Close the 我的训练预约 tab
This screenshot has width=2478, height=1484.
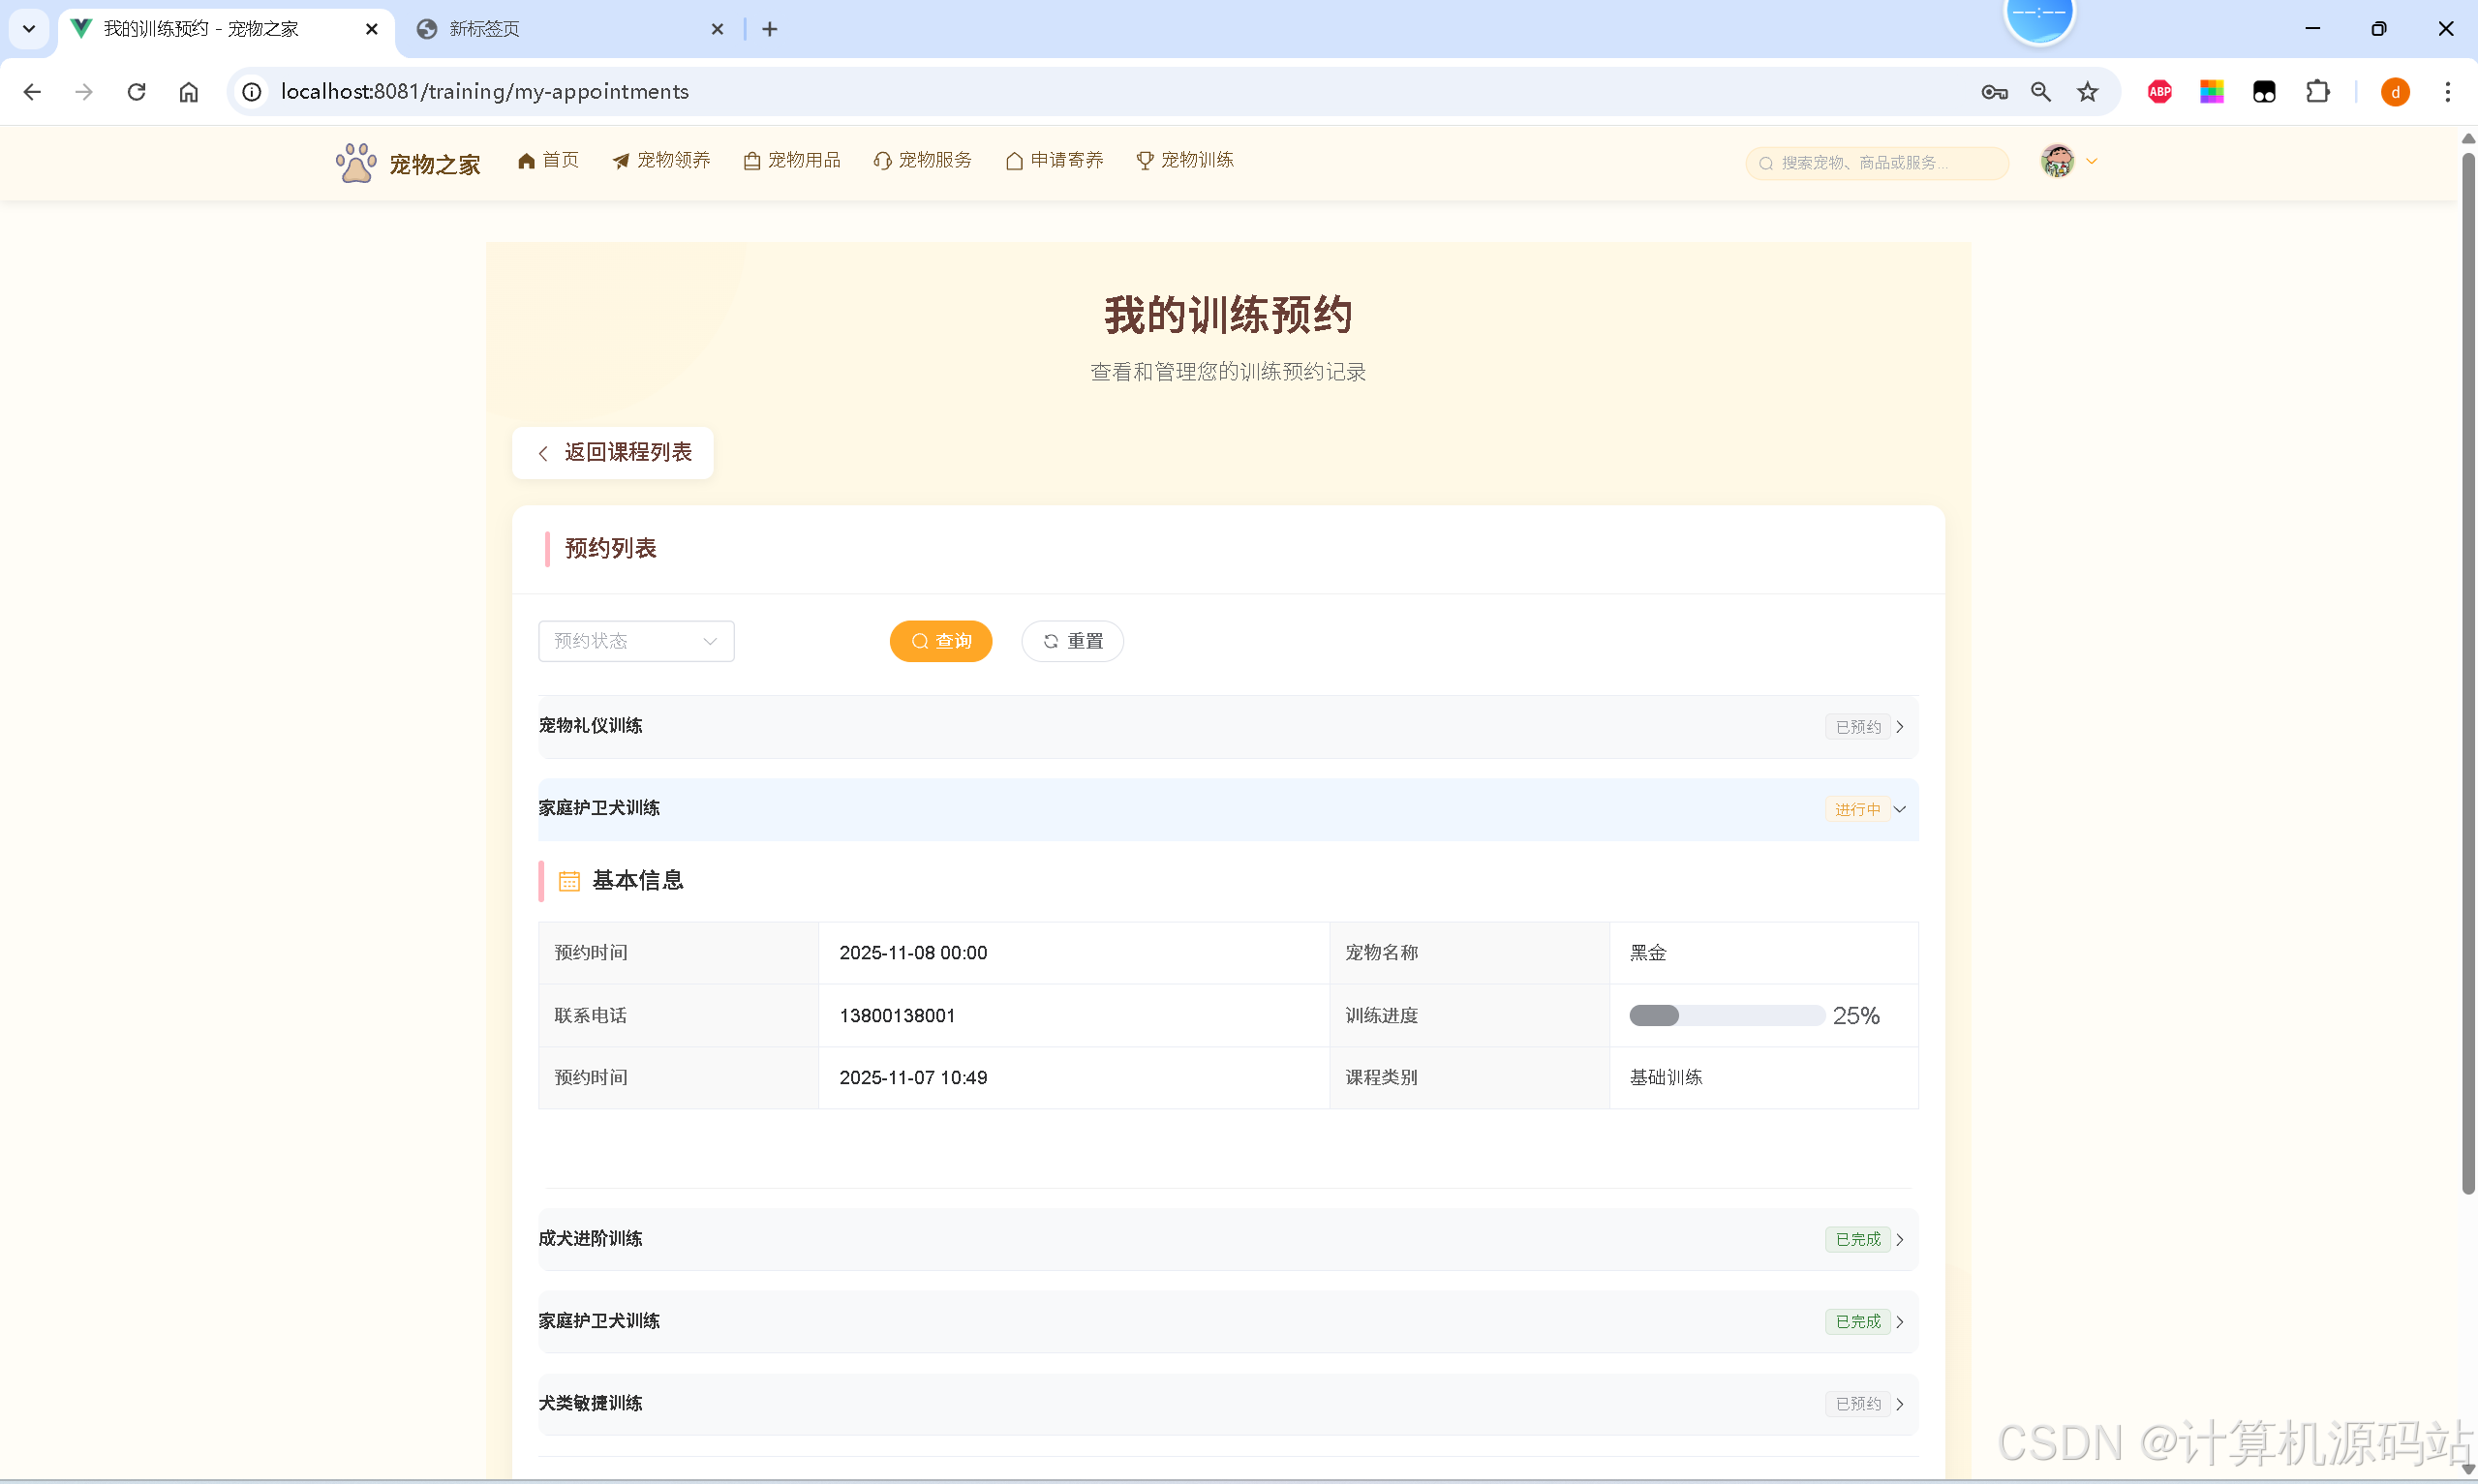click(372, 29)
